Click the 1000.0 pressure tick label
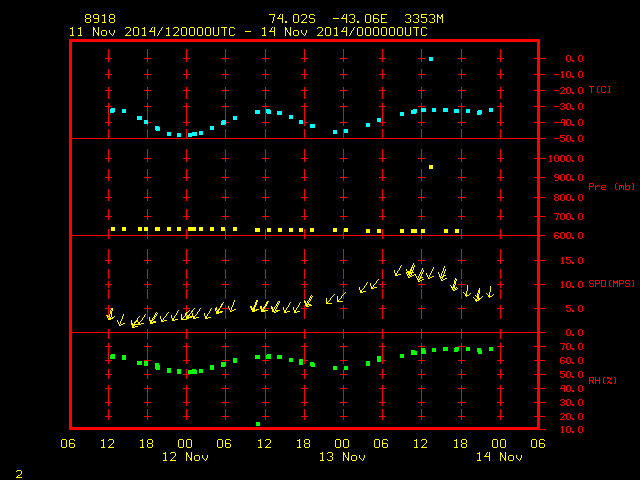Screen dimensions: 640x480 (x=566, y=159)
